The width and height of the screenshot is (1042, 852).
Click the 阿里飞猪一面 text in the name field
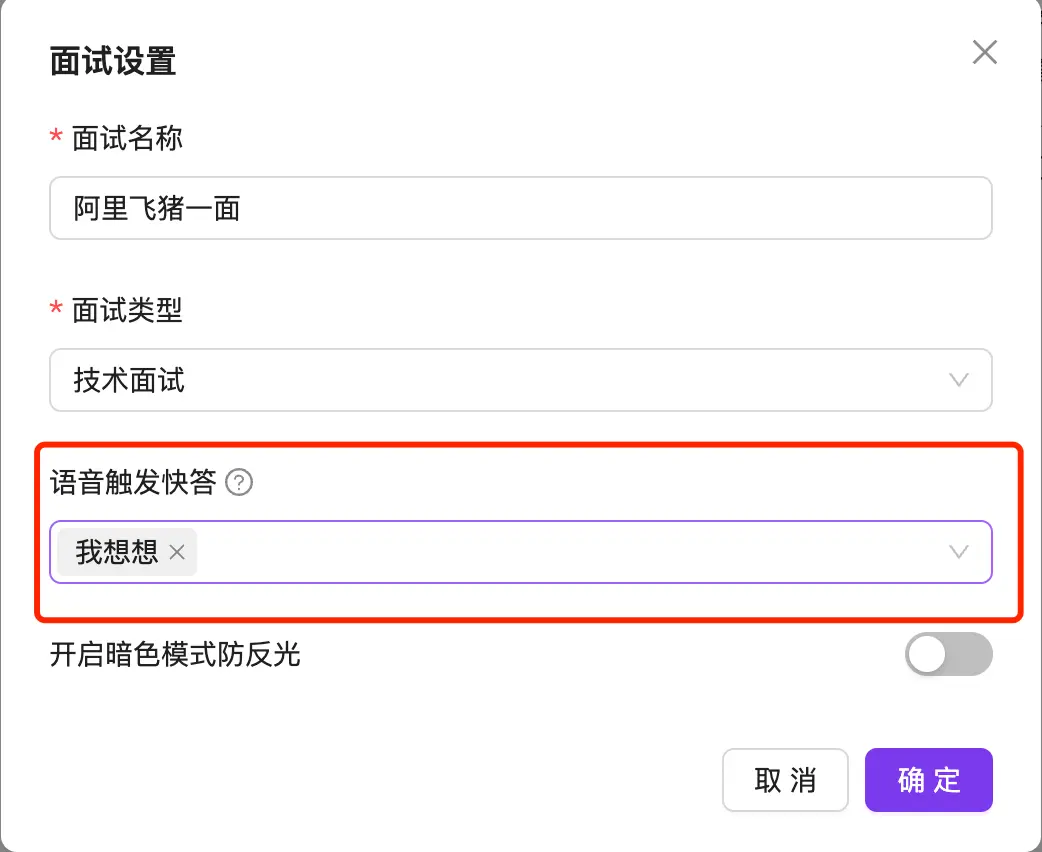point(157,208)
